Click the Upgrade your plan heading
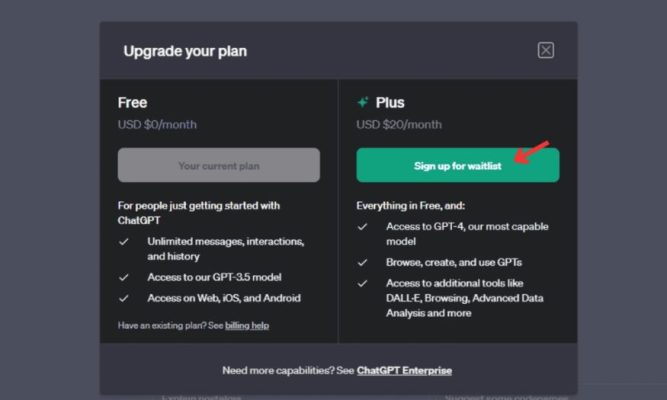The image size is (667, 400). tap(185, 51)
